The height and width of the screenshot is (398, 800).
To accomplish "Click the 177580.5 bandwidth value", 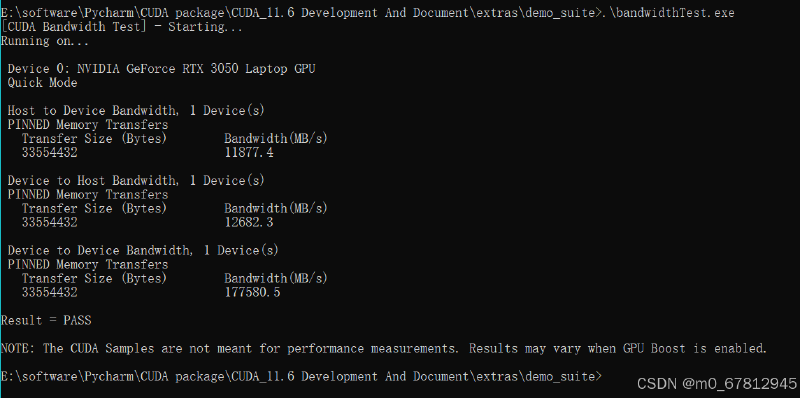I will (252, 292).
